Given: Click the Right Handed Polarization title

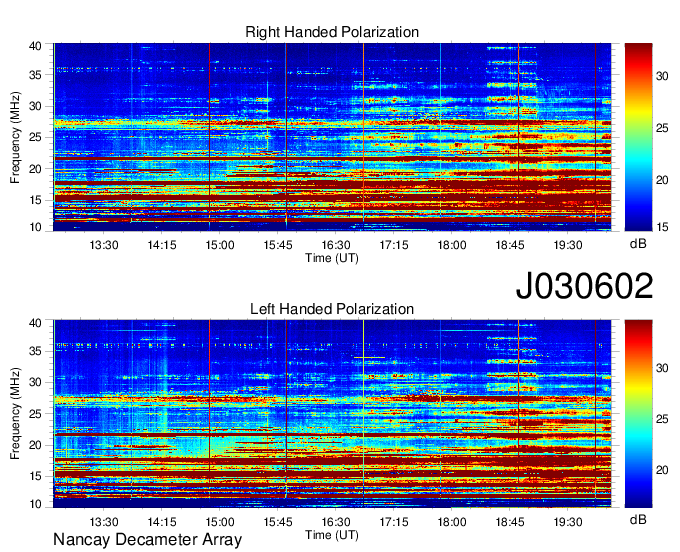Looking at the screenshot, I should [332, 32].
